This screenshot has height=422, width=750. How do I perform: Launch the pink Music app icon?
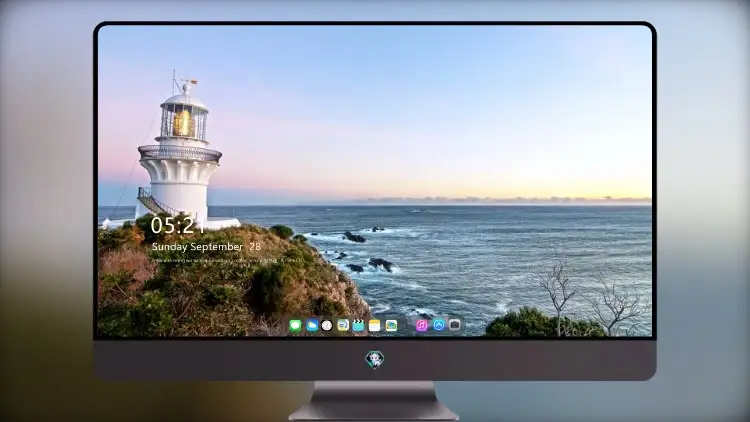click(422, 326)
